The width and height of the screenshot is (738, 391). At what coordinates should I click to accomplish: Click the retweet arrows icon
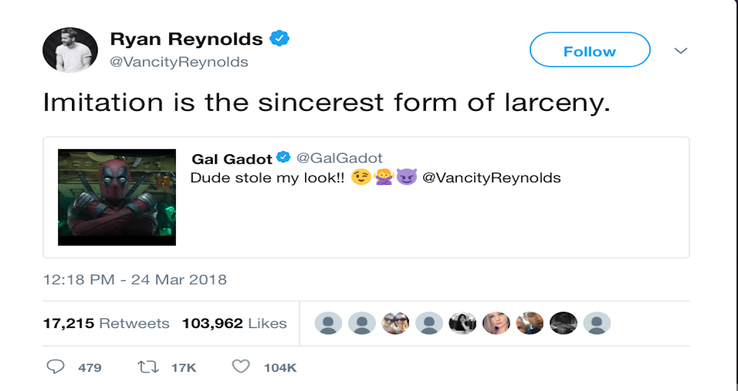point(147,367)
